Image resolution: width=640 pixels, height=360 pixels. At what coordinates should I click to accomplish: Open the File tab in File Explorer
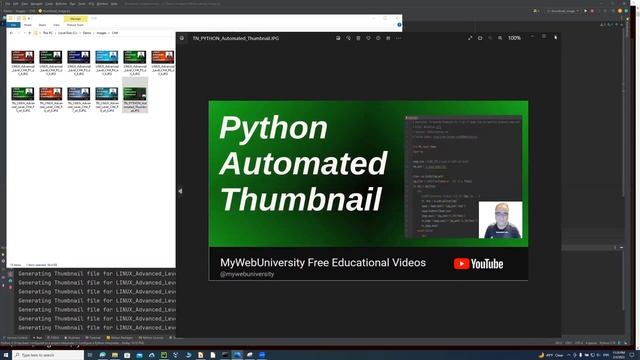click(13, 25)
